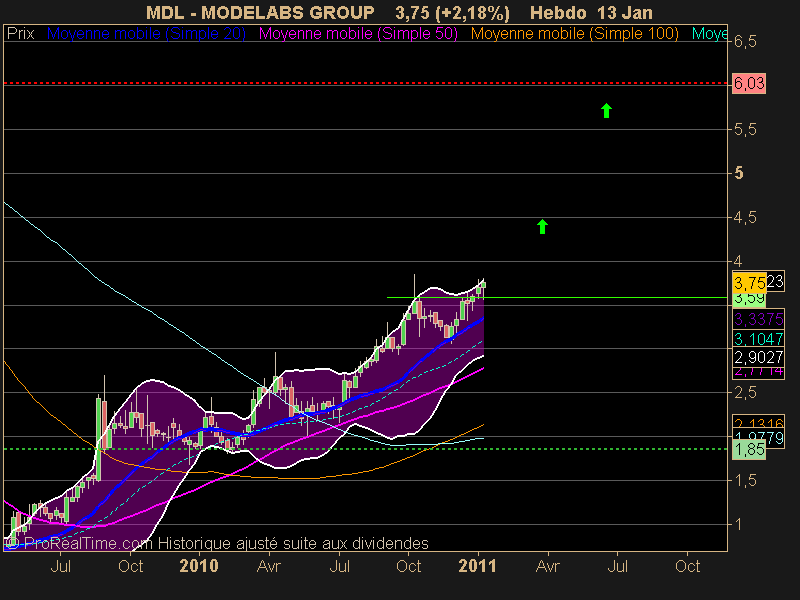The width and height of the screenshot is (800, 600).
Task: Click the 6,5 price axis label
Action: 745,41
